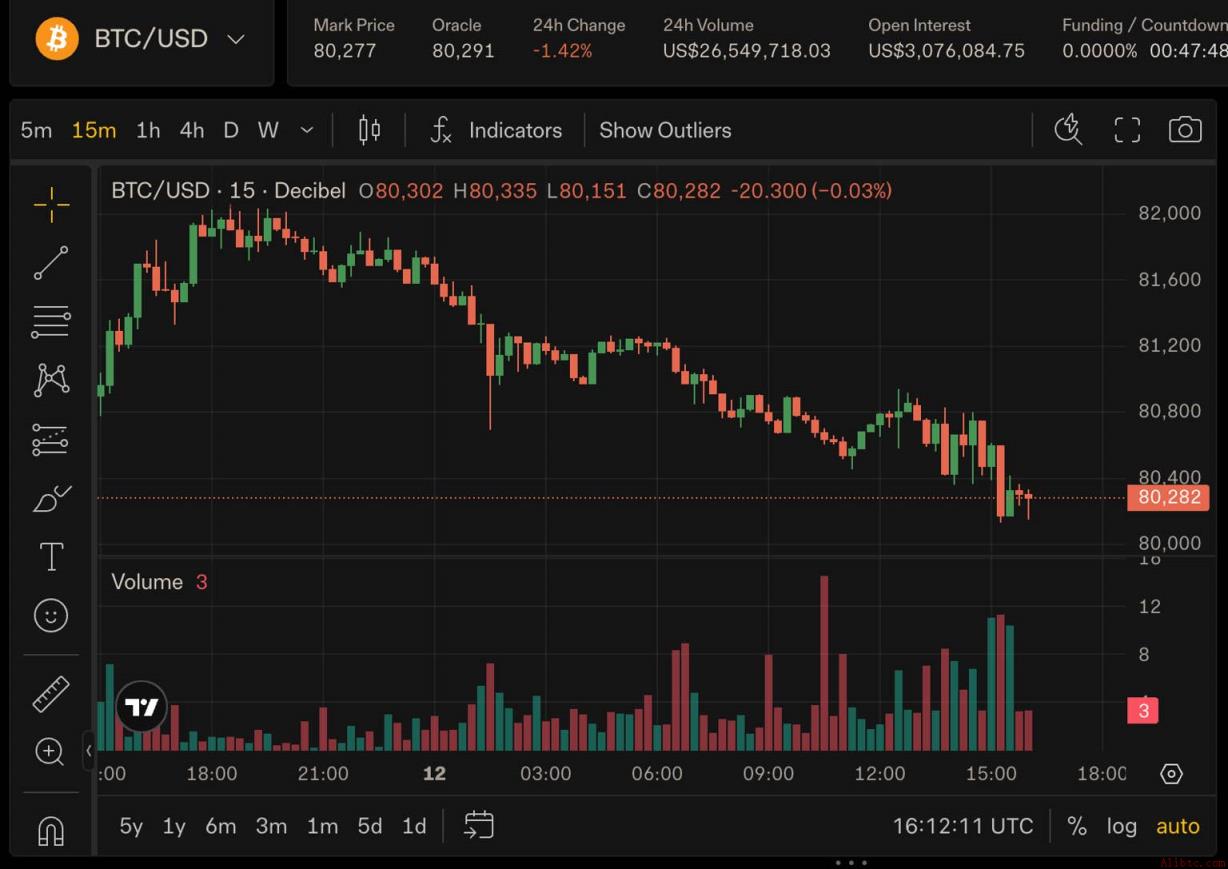This screenshot has height=869, width=1228.
Task: Select the brush drawing tool
Action: coord(51,498)
